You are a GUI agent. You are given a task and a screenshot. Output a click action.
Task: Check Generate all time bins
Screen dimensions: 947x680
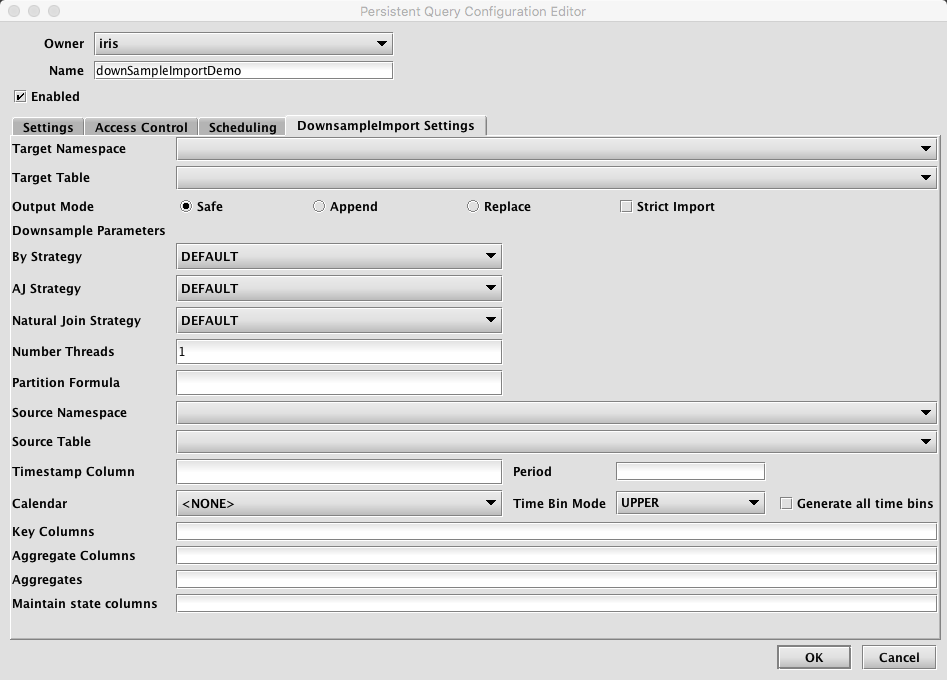(x=787, y=504)
